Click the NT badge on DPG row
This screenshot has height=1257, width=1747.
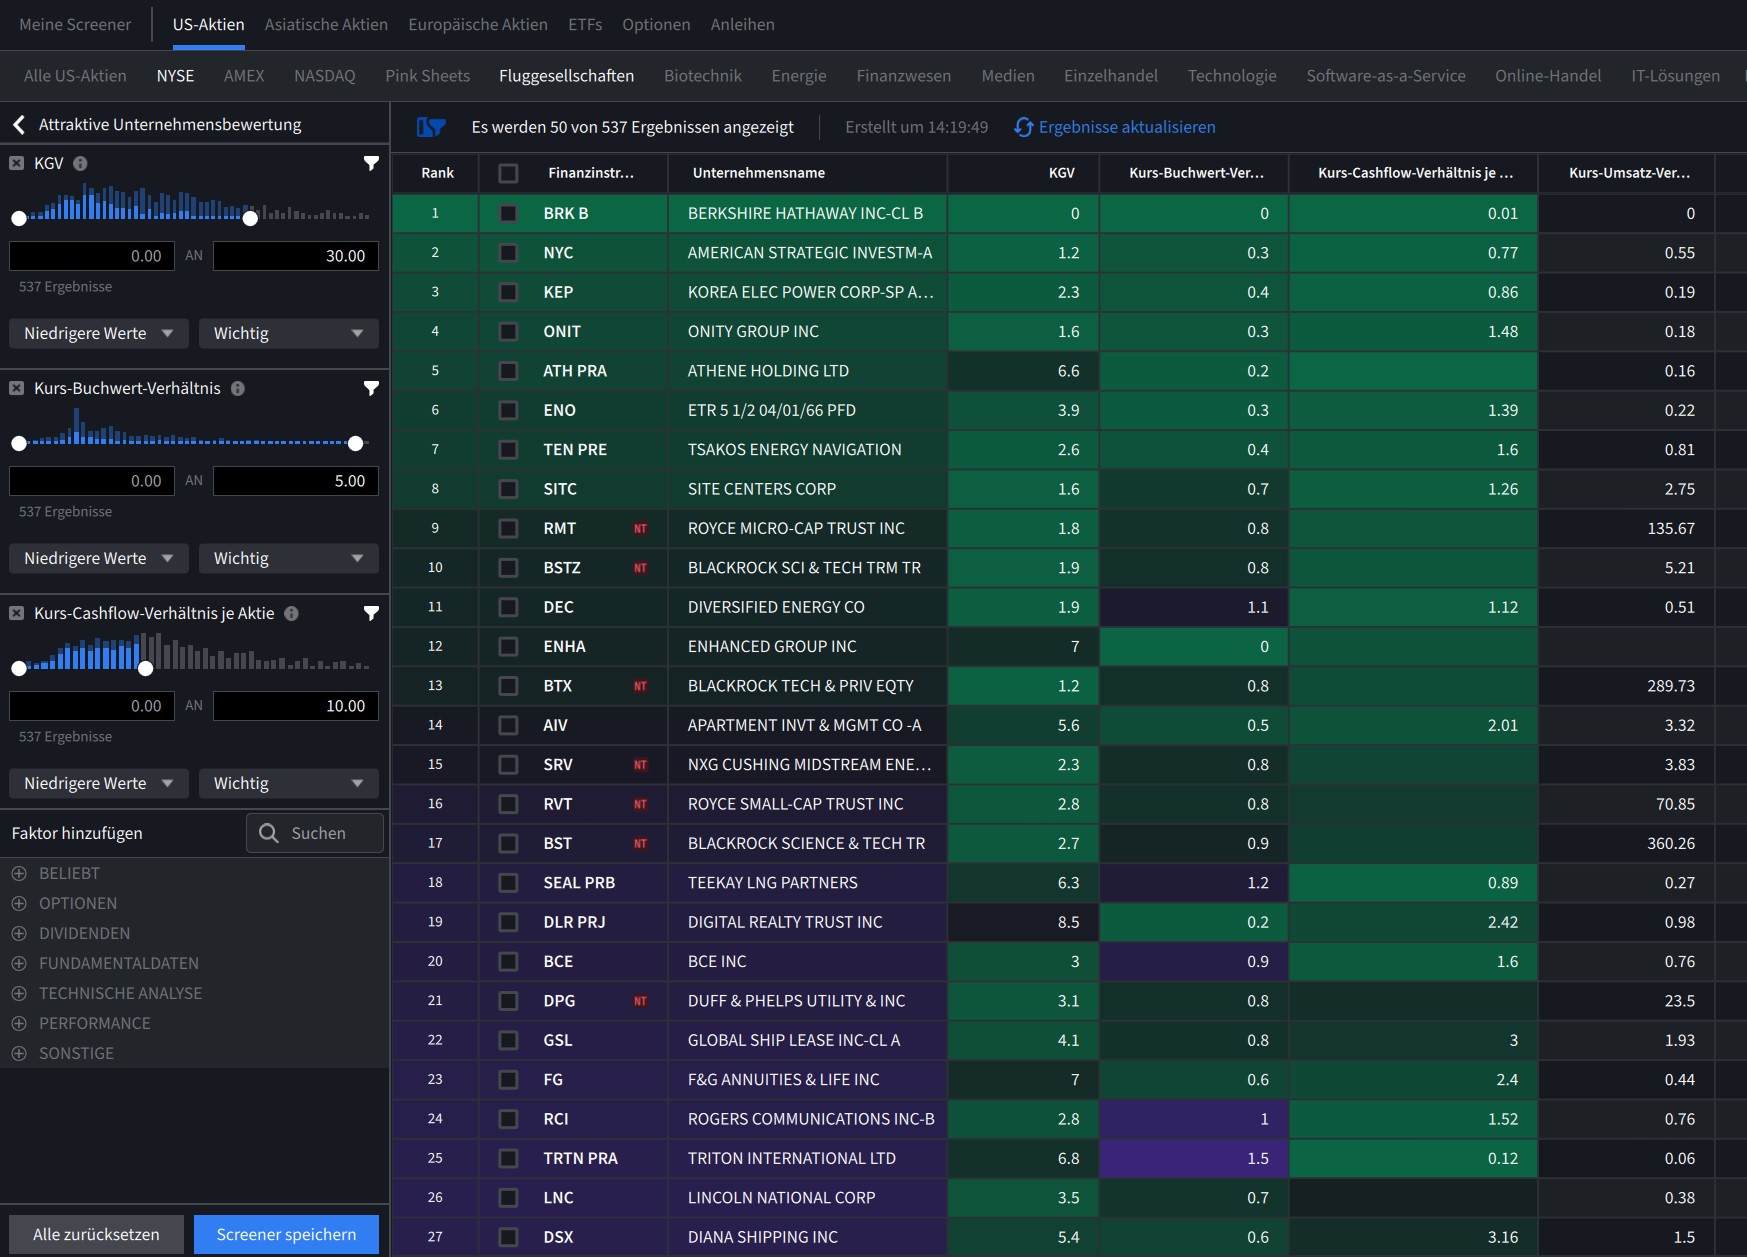(640, 1001)
